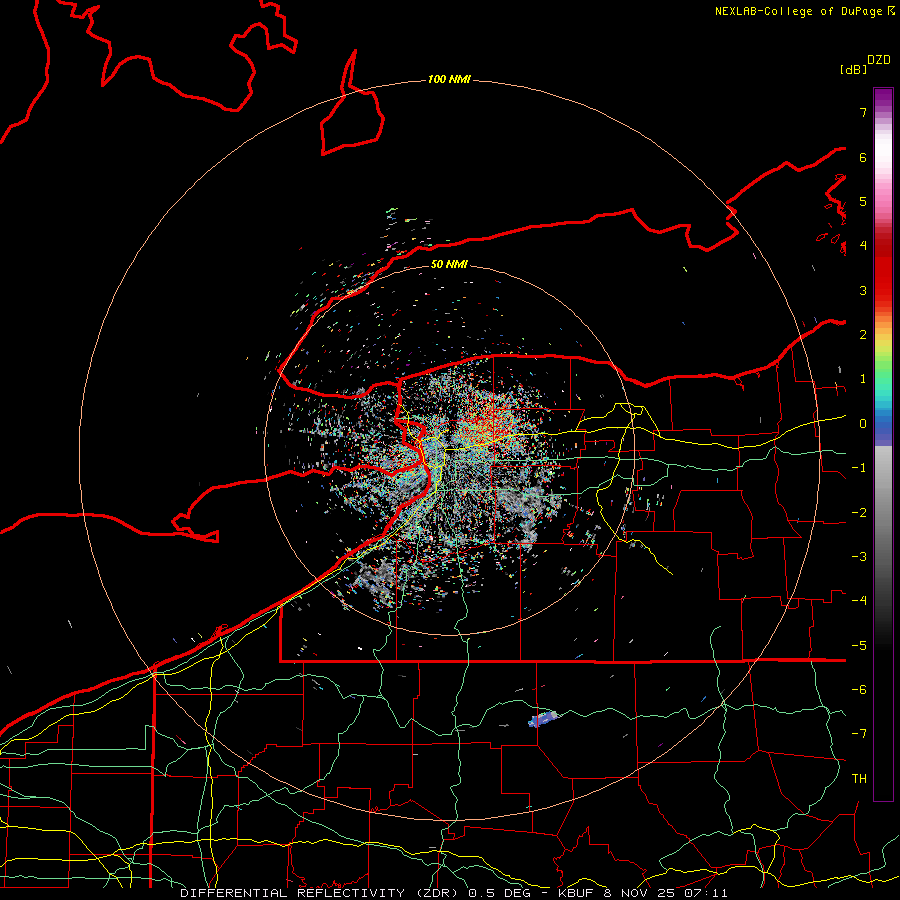Click the 8 NOV 25 07:11 timestamp
900x900 pixels.
[666, 893]
